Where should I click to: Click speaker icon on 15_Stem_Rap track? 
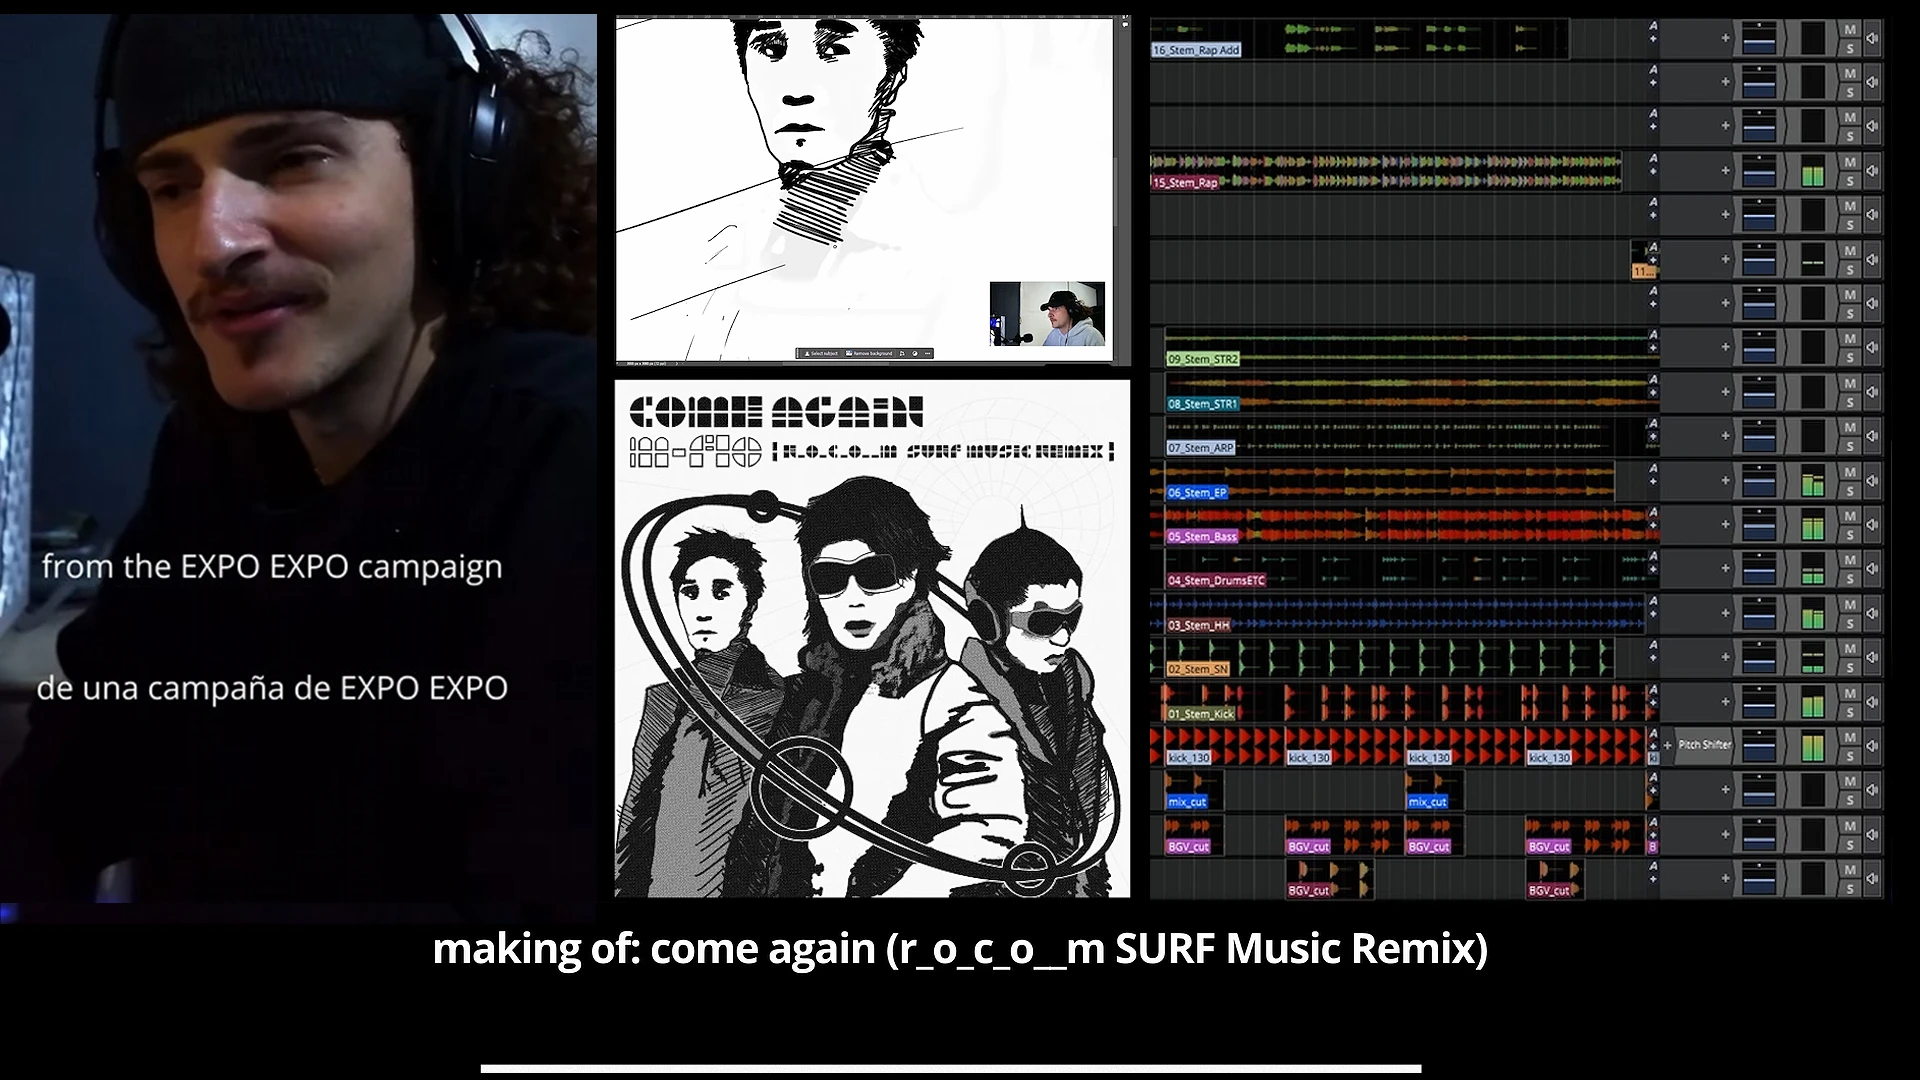pyautogui.click(x=1872, y=171)
